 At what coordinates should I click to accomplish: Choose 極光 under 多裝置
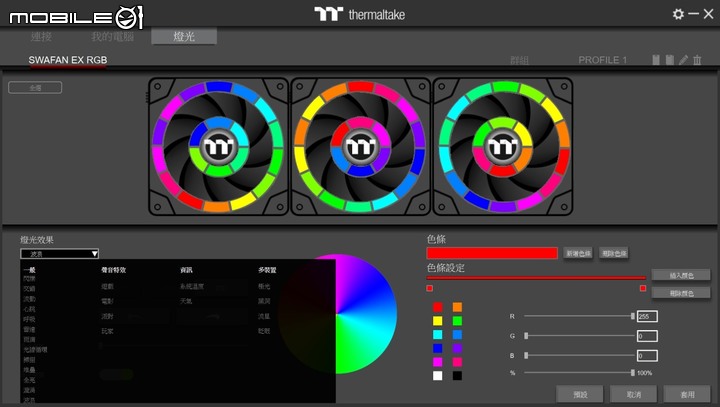coord(264,286)
